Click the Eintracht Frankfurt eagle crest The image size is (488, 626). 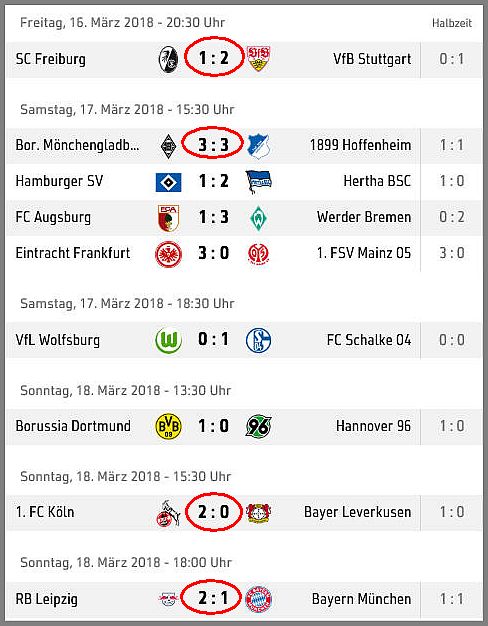click(x=169, y=254)
